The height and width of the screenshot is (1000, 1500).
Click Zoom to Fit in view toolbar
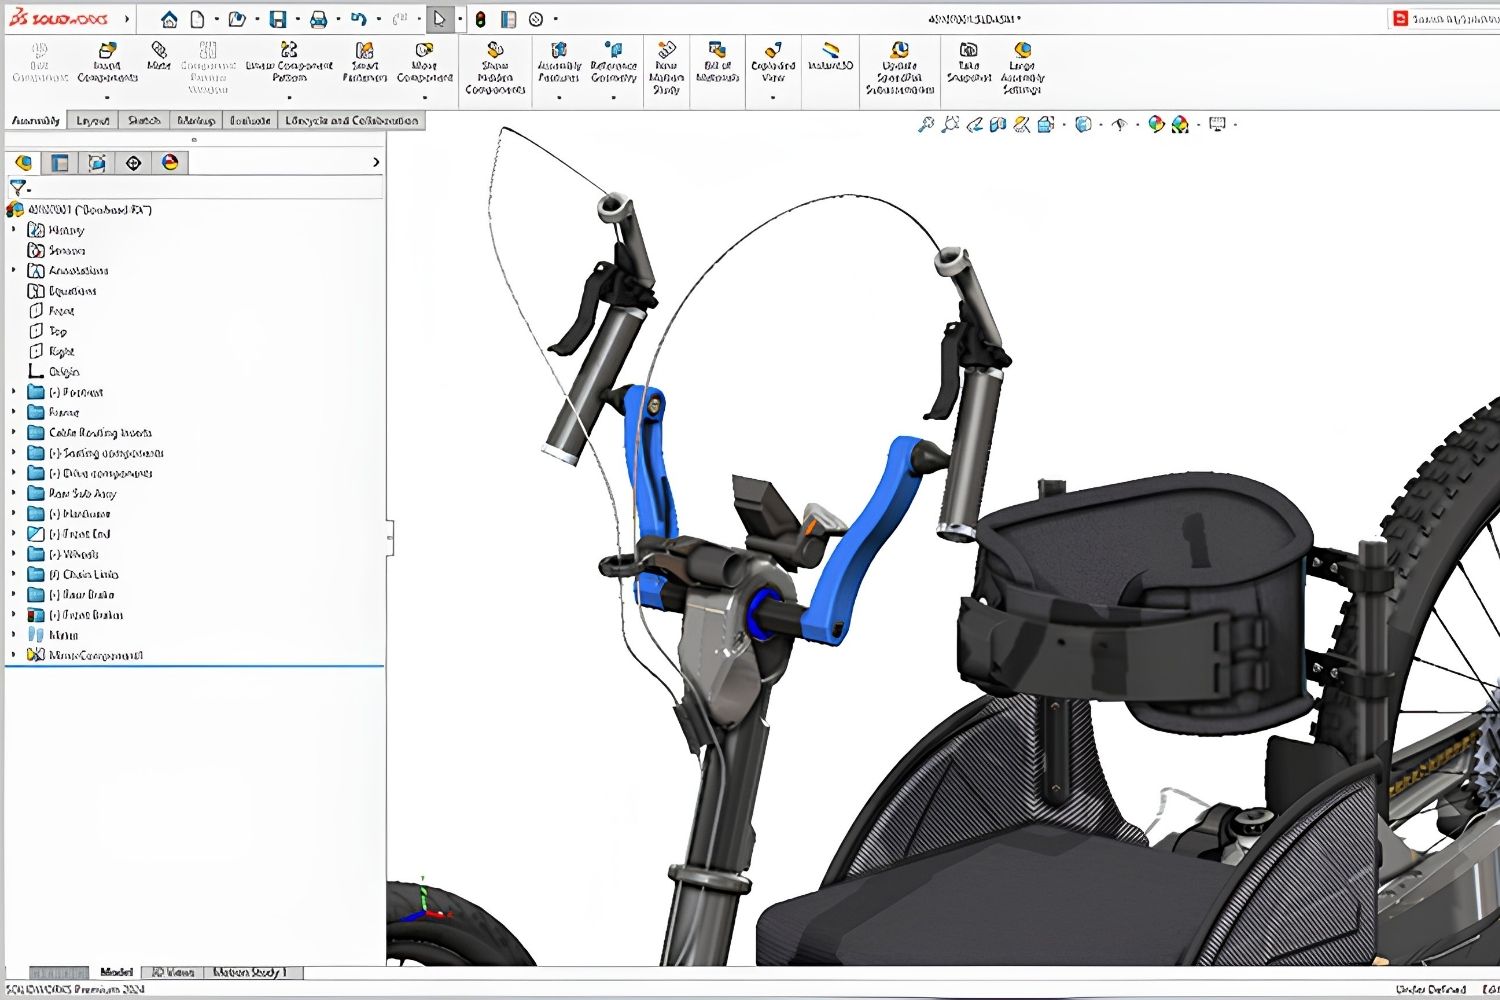coord(926,124)
